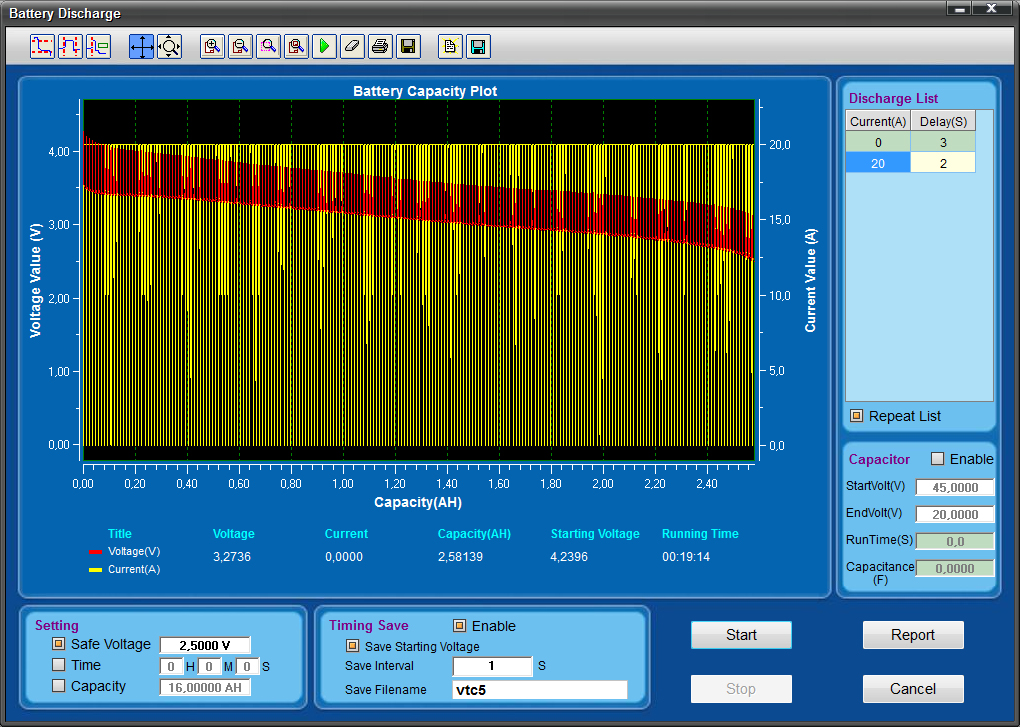Enable the Time limit checkbox
This screenshot has height=727, width=1020.
[59, 665]
